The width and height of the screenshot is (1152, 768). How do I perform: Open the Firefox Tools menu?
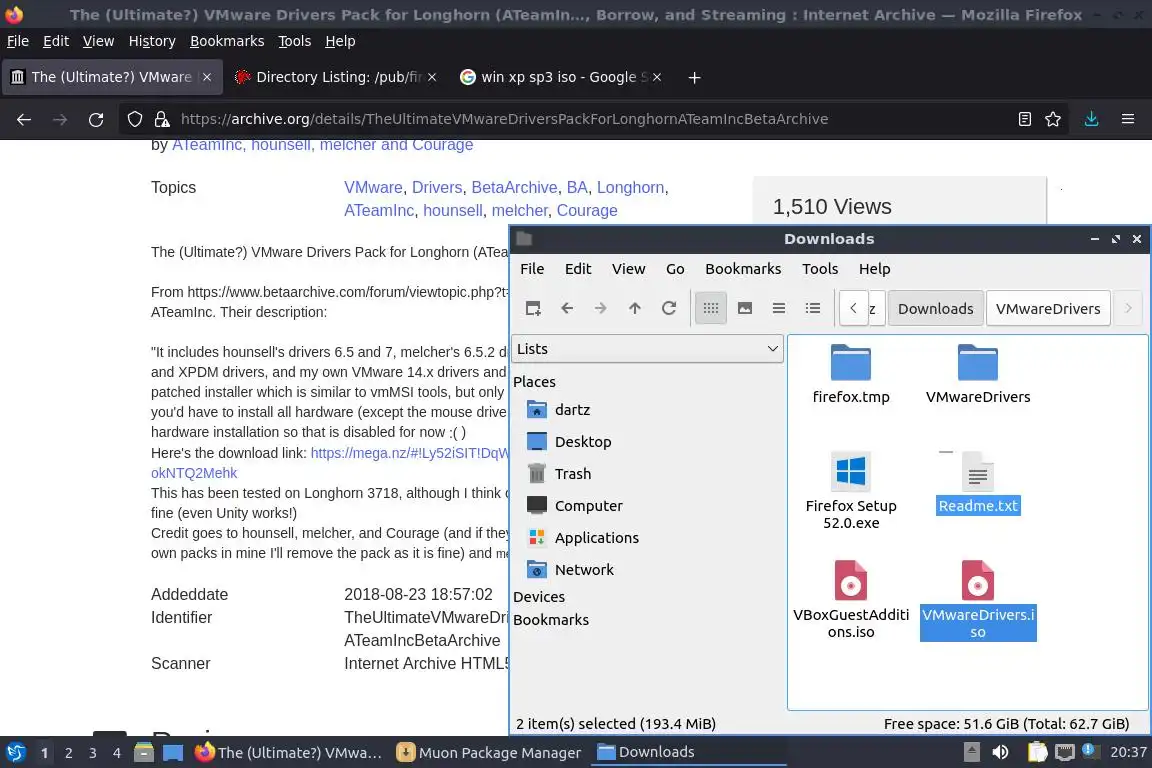coord(295,41)
